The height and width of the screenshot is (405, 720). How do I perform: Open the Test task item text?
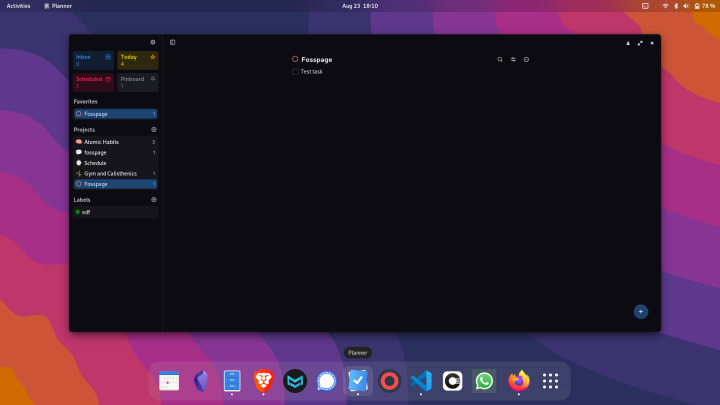coord(311,72)
